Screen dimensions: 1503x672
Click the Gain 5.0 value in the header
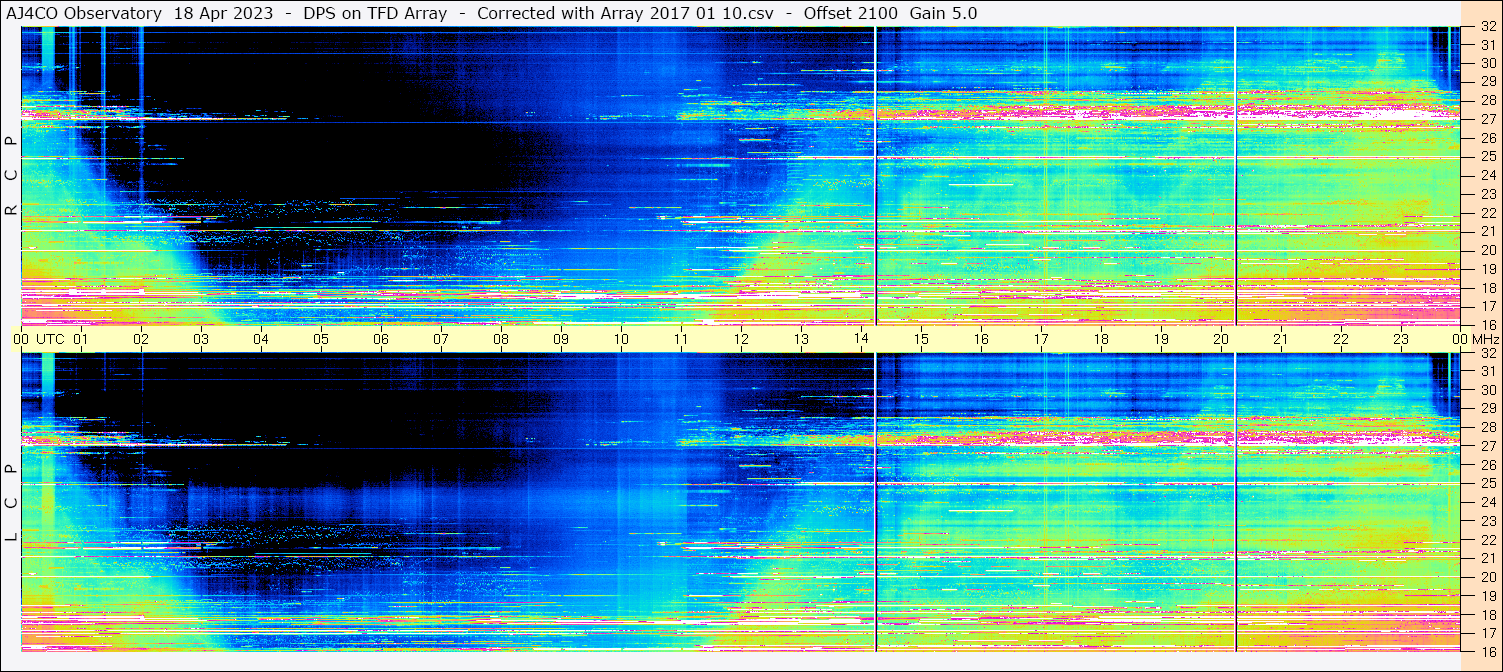[943, 13]
